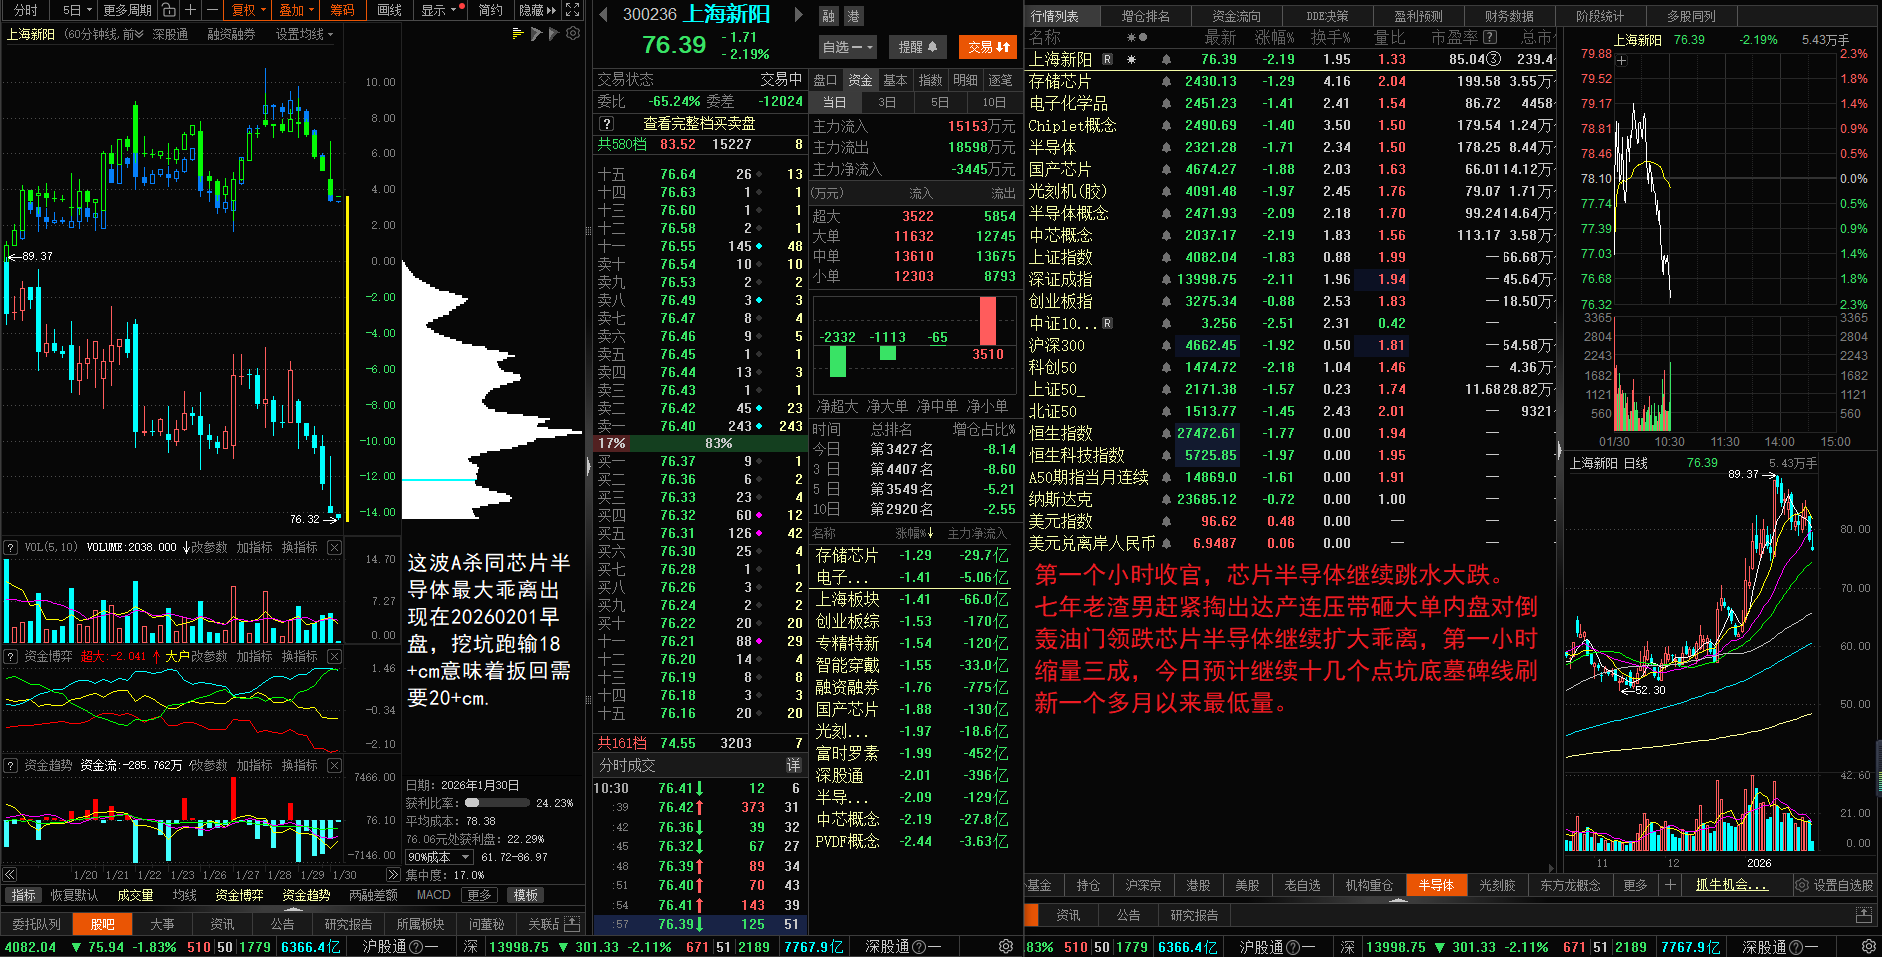
Task: Click the red bar in net capital flow chart
Action: tap(988, 321)
